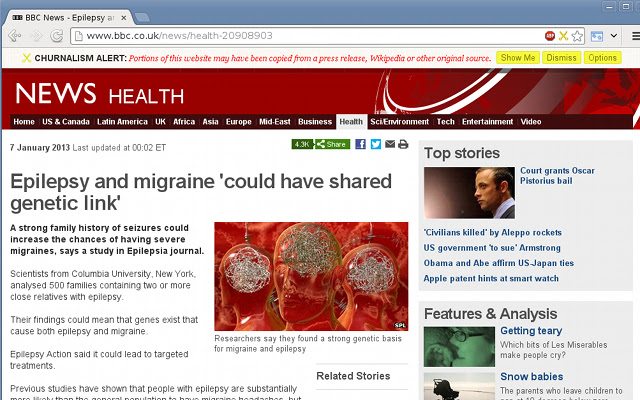Open the Chrome hamburger menu
This screenshot has width=640, height=400.
pos(635,36)
